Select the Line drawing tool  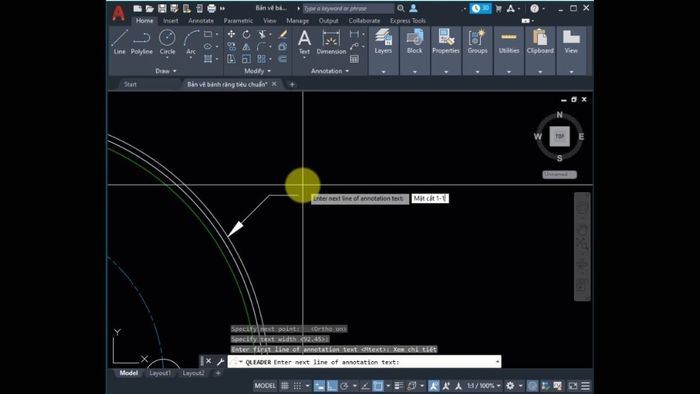119,42
